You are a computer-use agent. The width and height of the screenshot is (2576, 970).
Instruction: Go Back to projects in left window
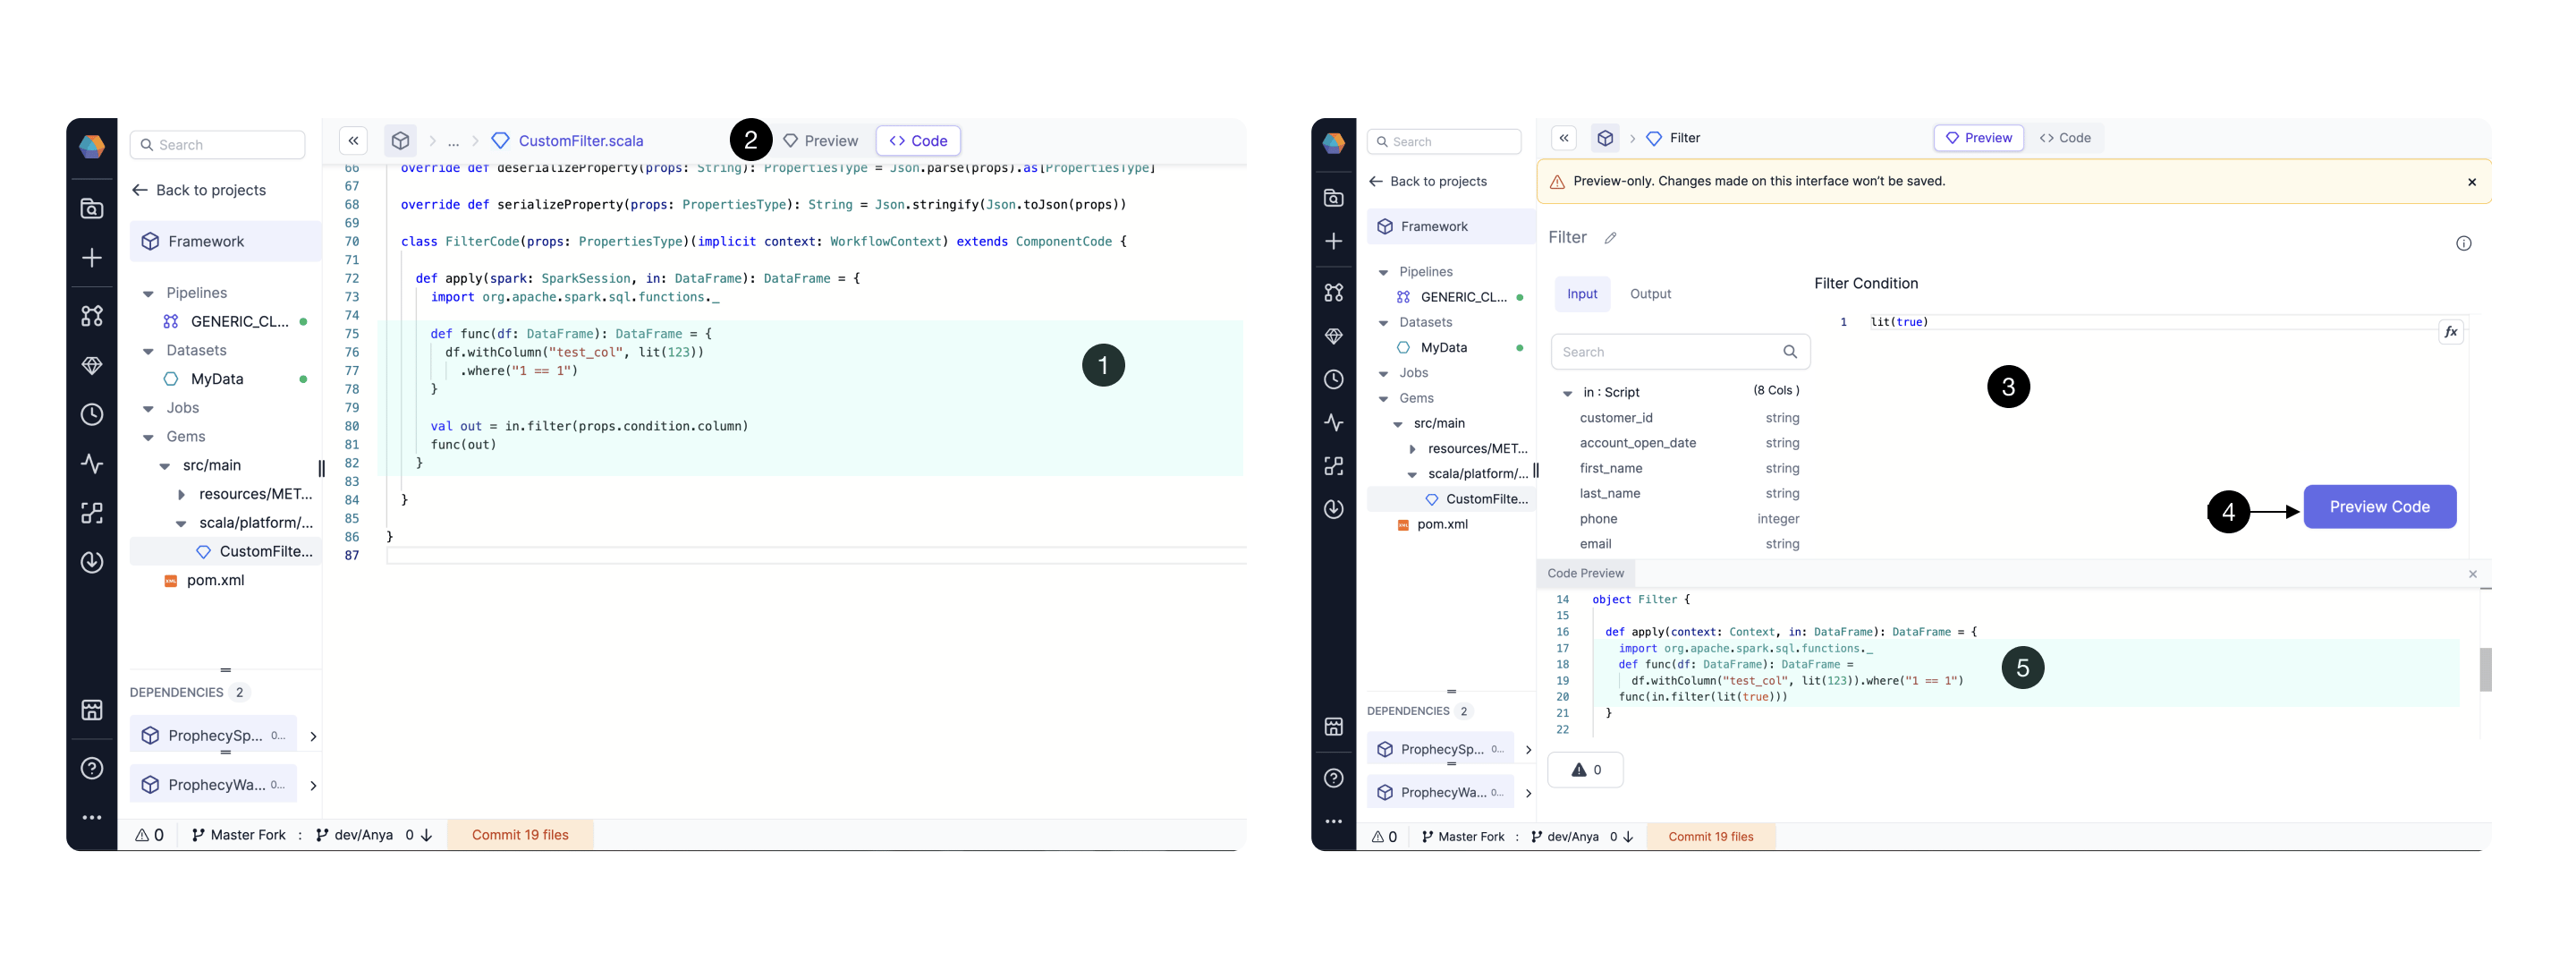(199, 190)
